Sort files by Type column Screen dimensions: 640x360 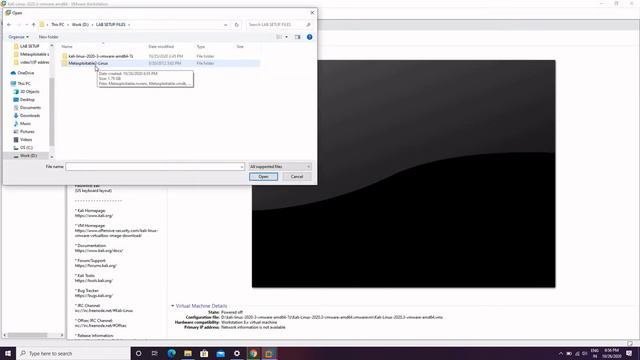pos(201,47)
